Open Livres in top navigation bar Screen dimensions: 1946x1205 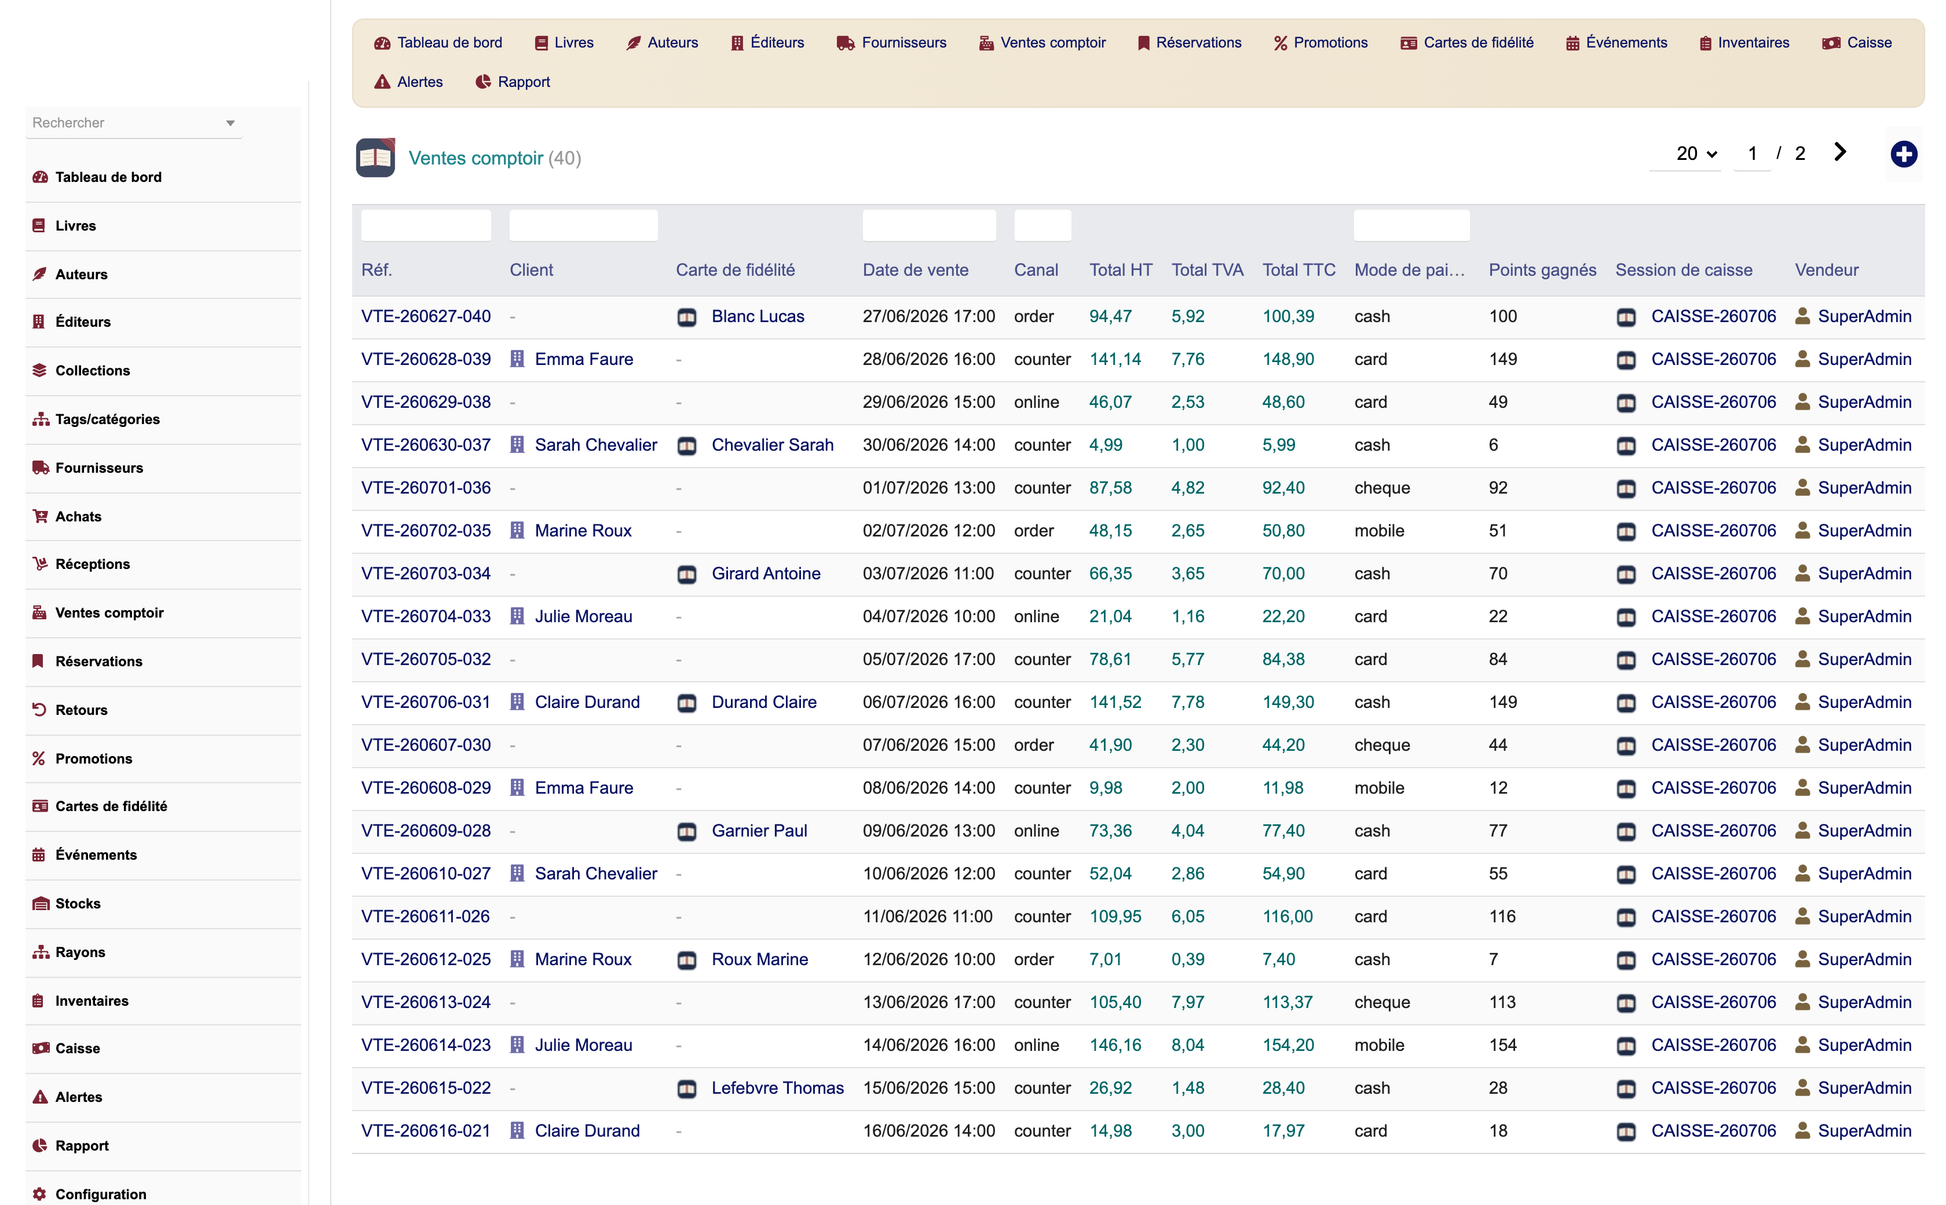pos(564,43)
